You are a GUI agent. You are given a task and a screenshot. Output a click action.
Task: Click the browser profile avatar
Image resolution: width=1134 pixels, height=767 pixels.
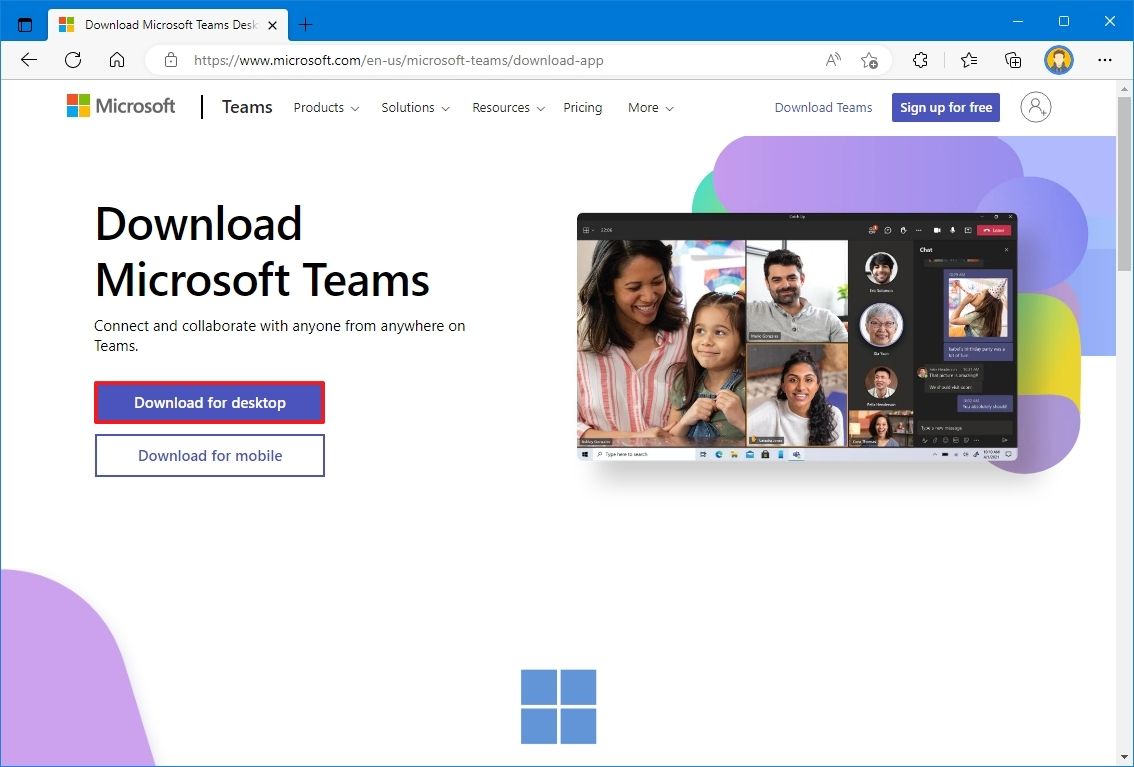pos(1058,60)
